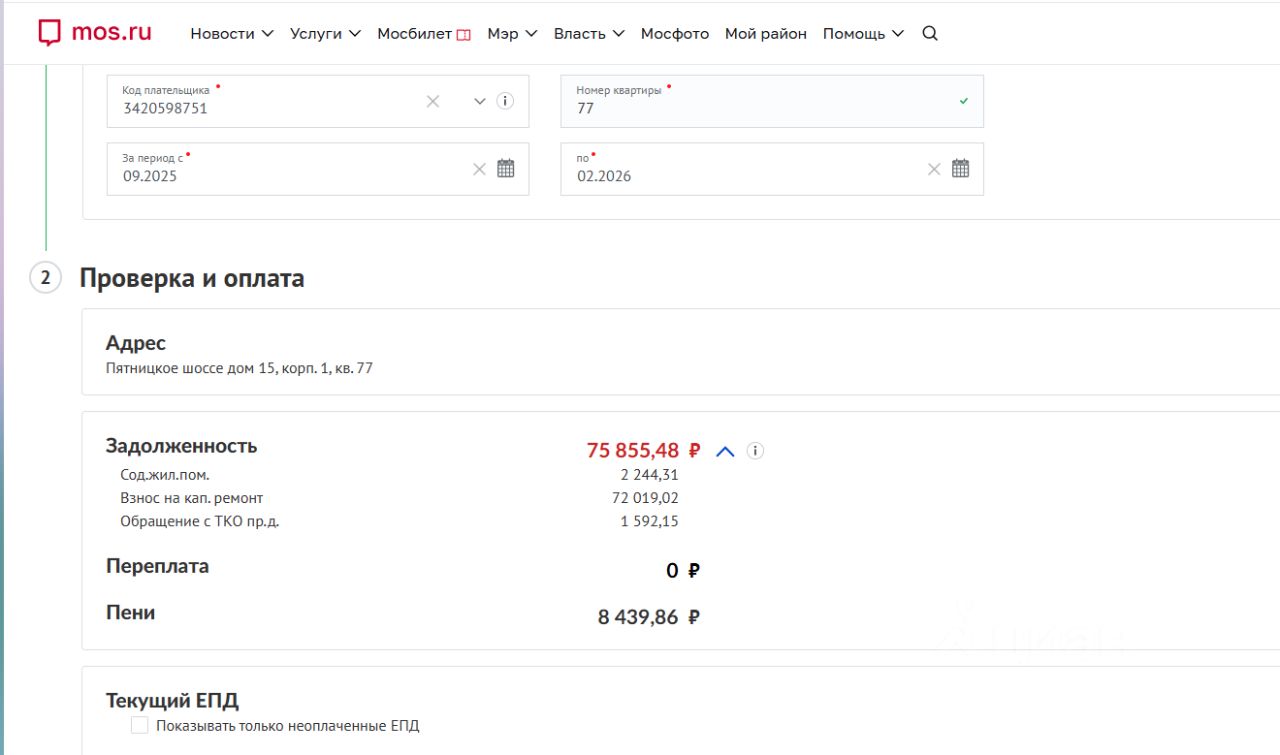Open calendar for period end date

click(x=960, y=169)
